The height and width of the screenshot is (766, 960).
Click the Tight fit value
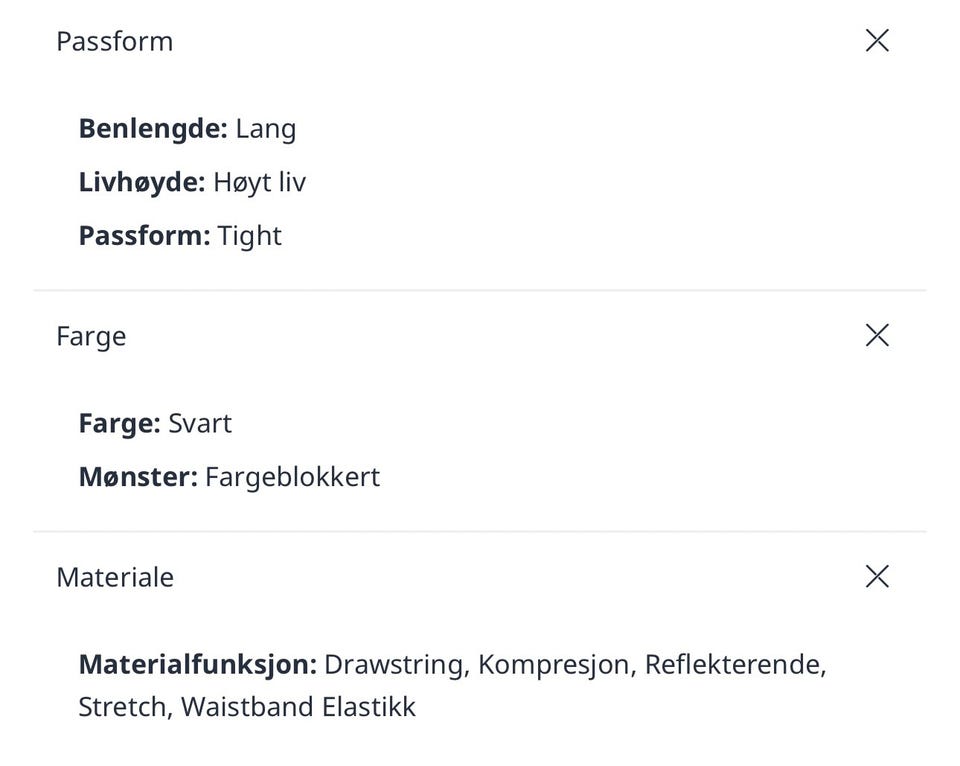point(250,236)
